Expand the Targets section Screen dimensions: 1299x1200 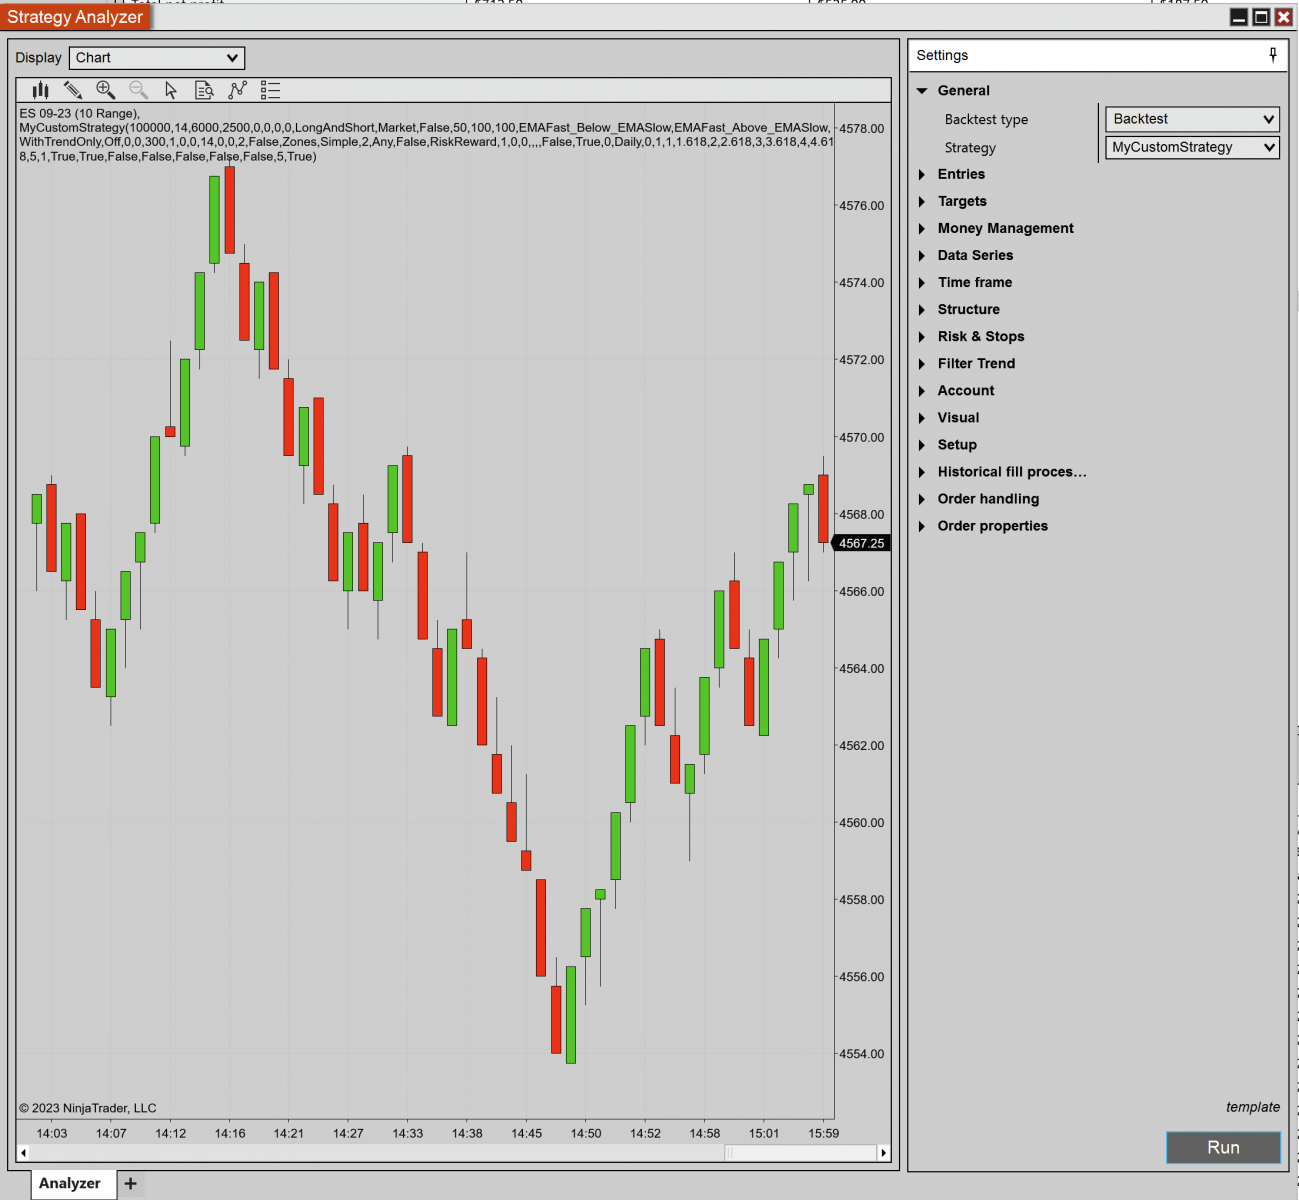coord(922,202)
